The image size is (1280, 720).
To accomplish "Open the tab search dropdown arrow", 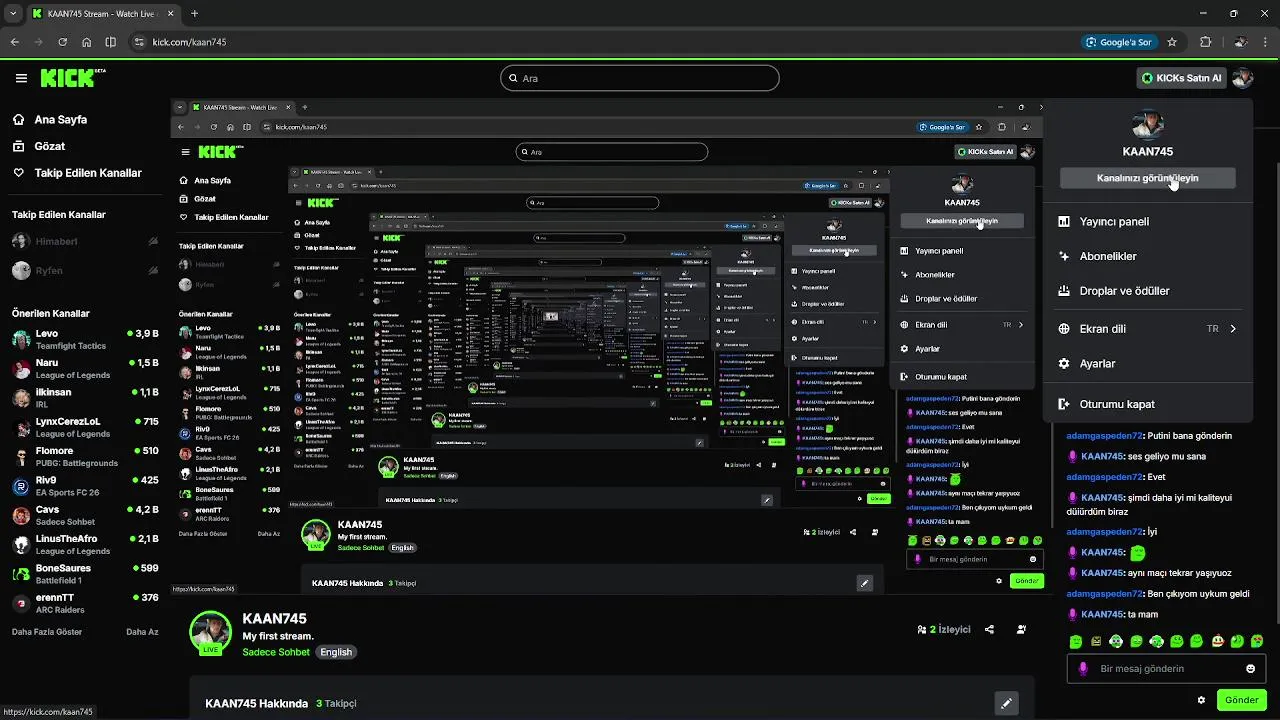I will 15,14.
